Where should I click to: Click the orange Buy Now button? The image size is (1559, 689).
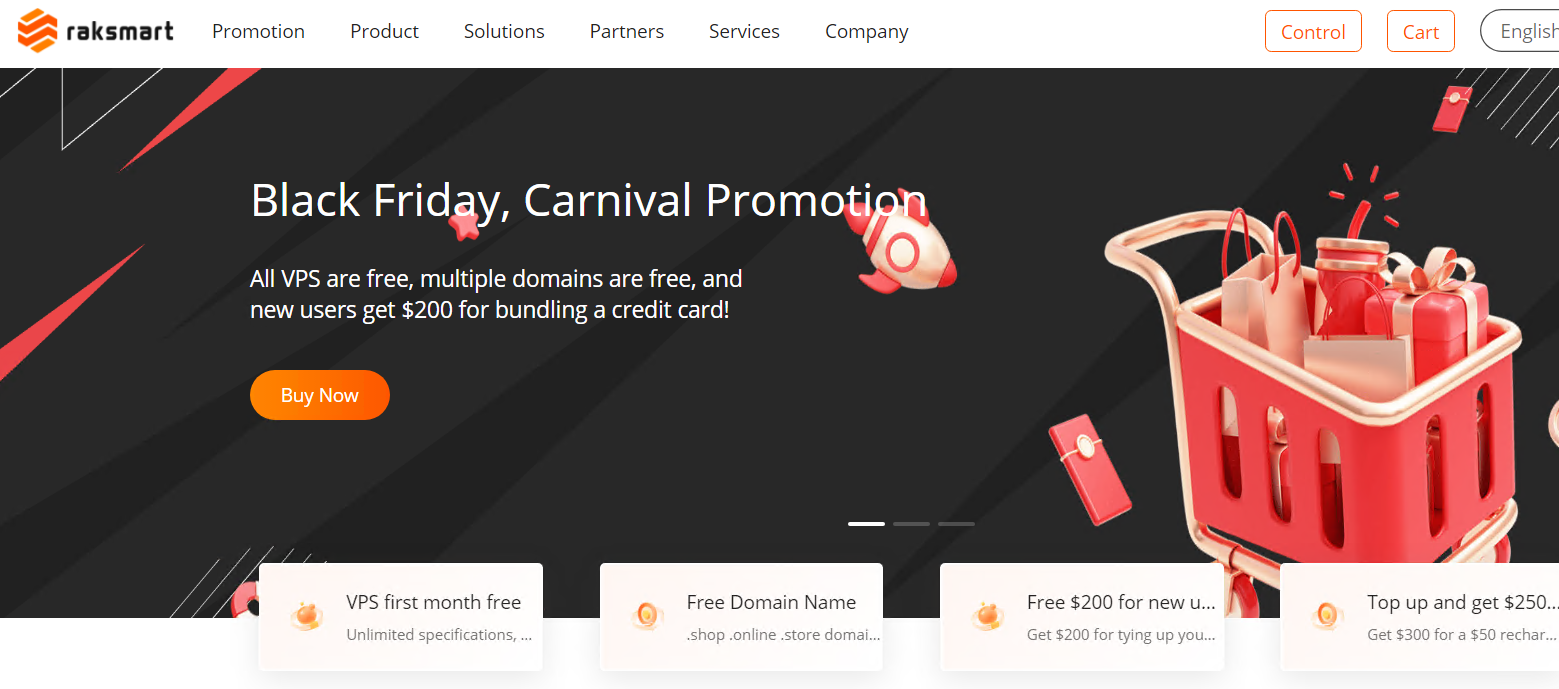click(320, 395)
